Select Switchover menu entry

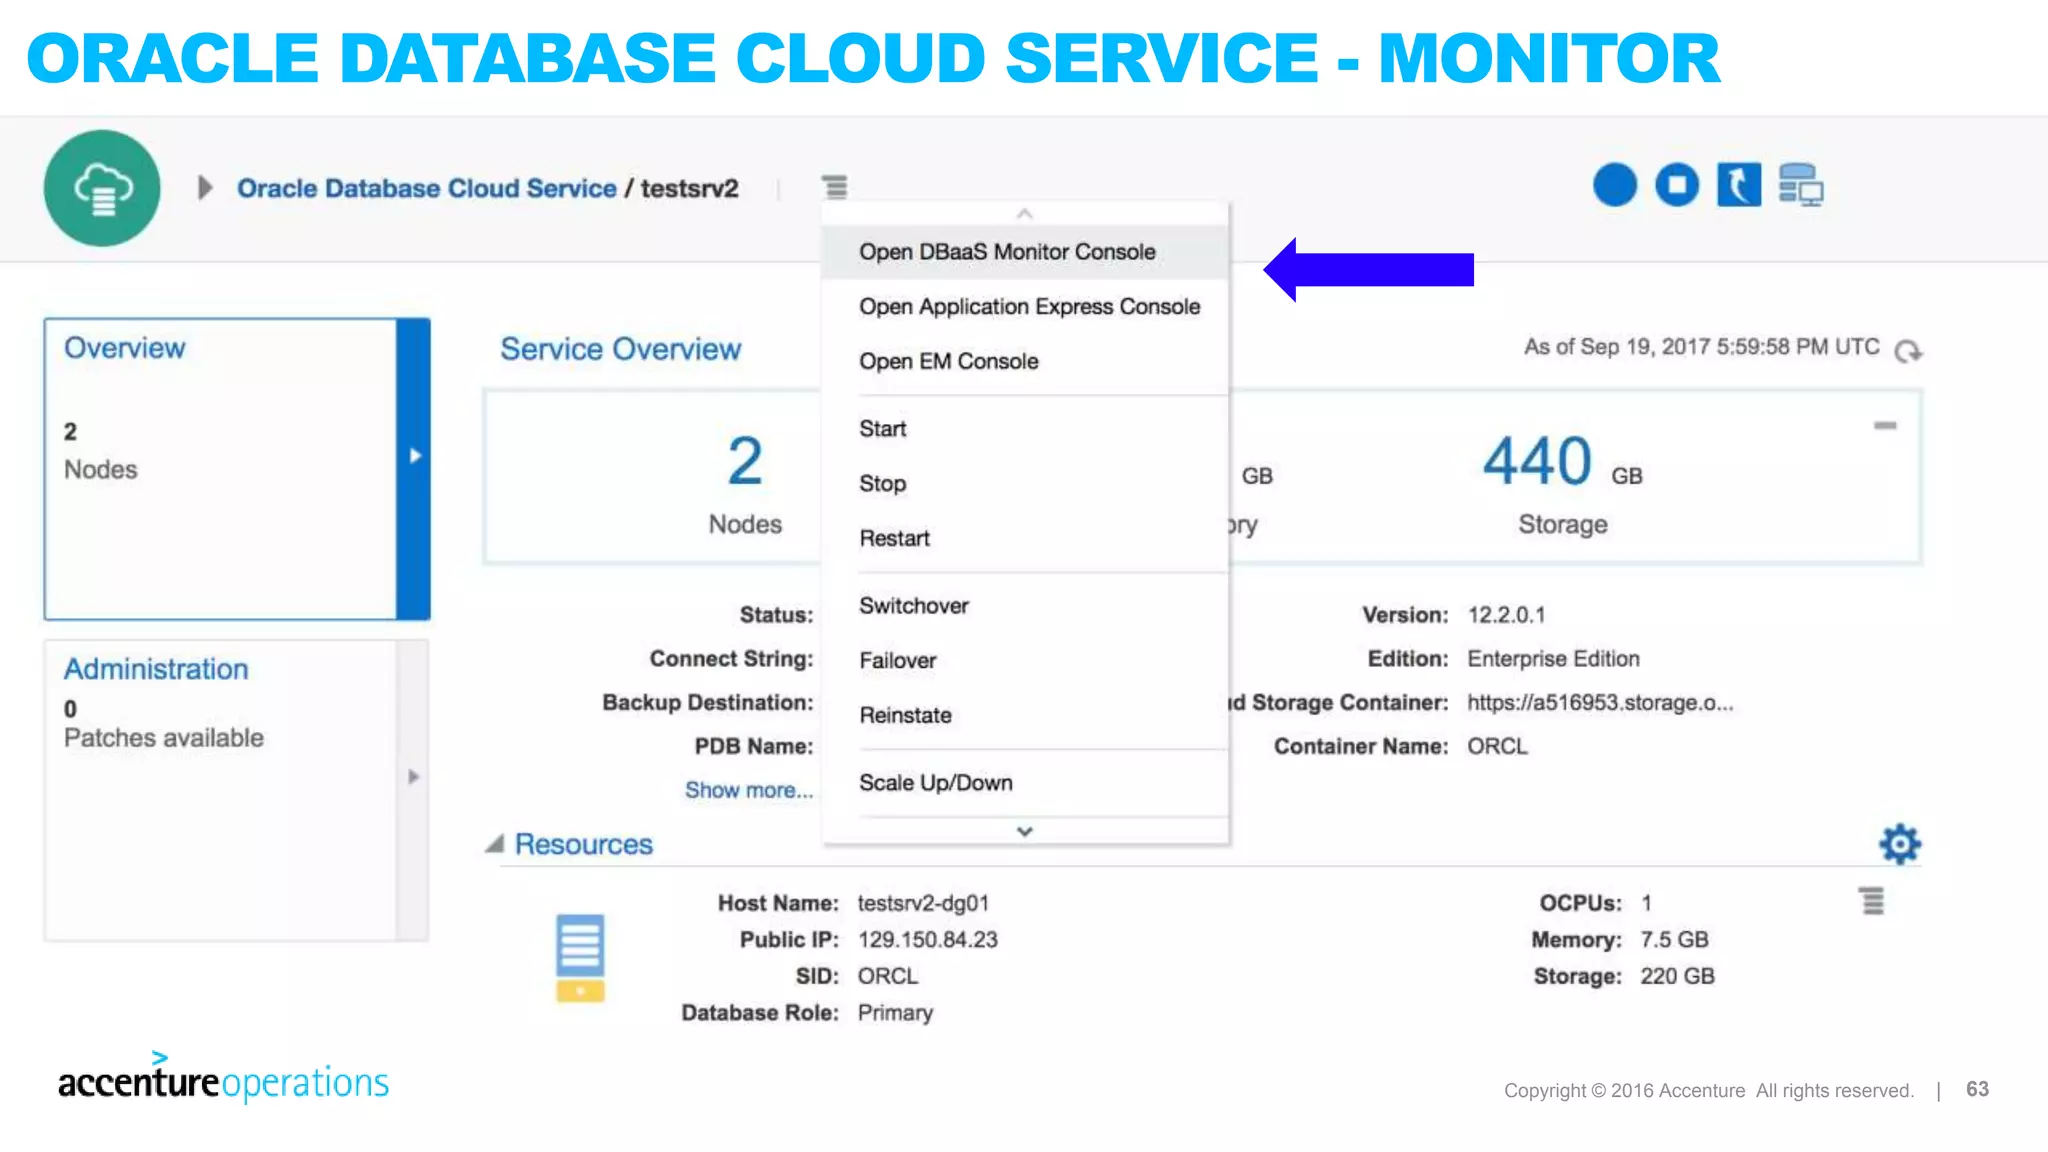pyautogui.click(x=1025, y=606)
